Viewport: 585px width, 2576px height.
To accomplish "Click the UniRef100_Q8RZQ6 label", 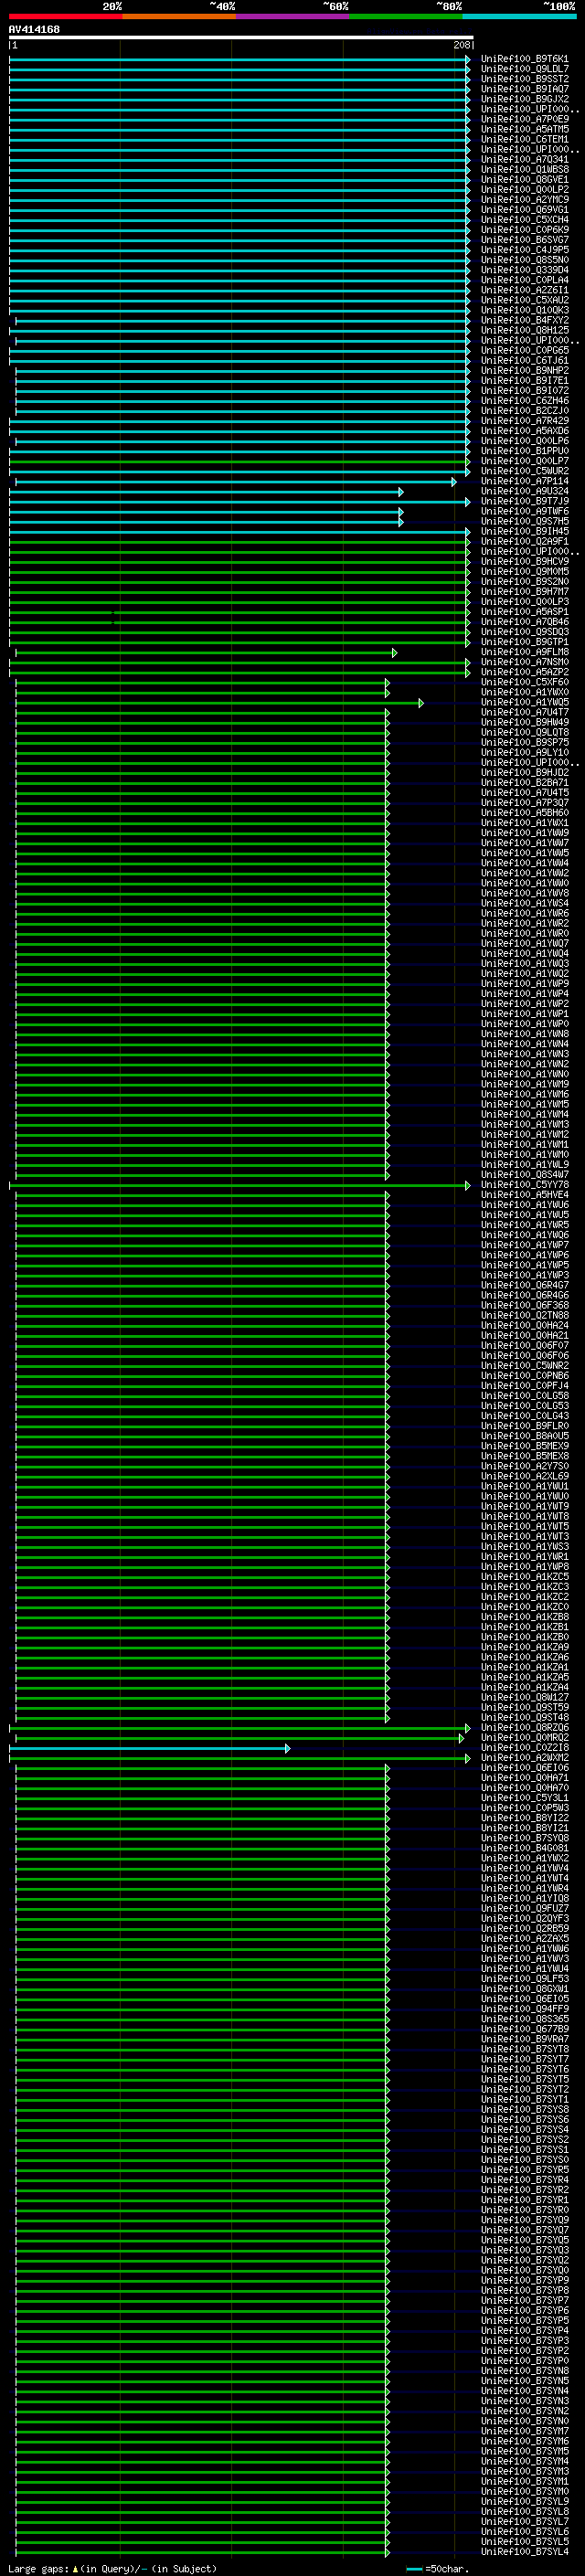I will point(525,1728).
